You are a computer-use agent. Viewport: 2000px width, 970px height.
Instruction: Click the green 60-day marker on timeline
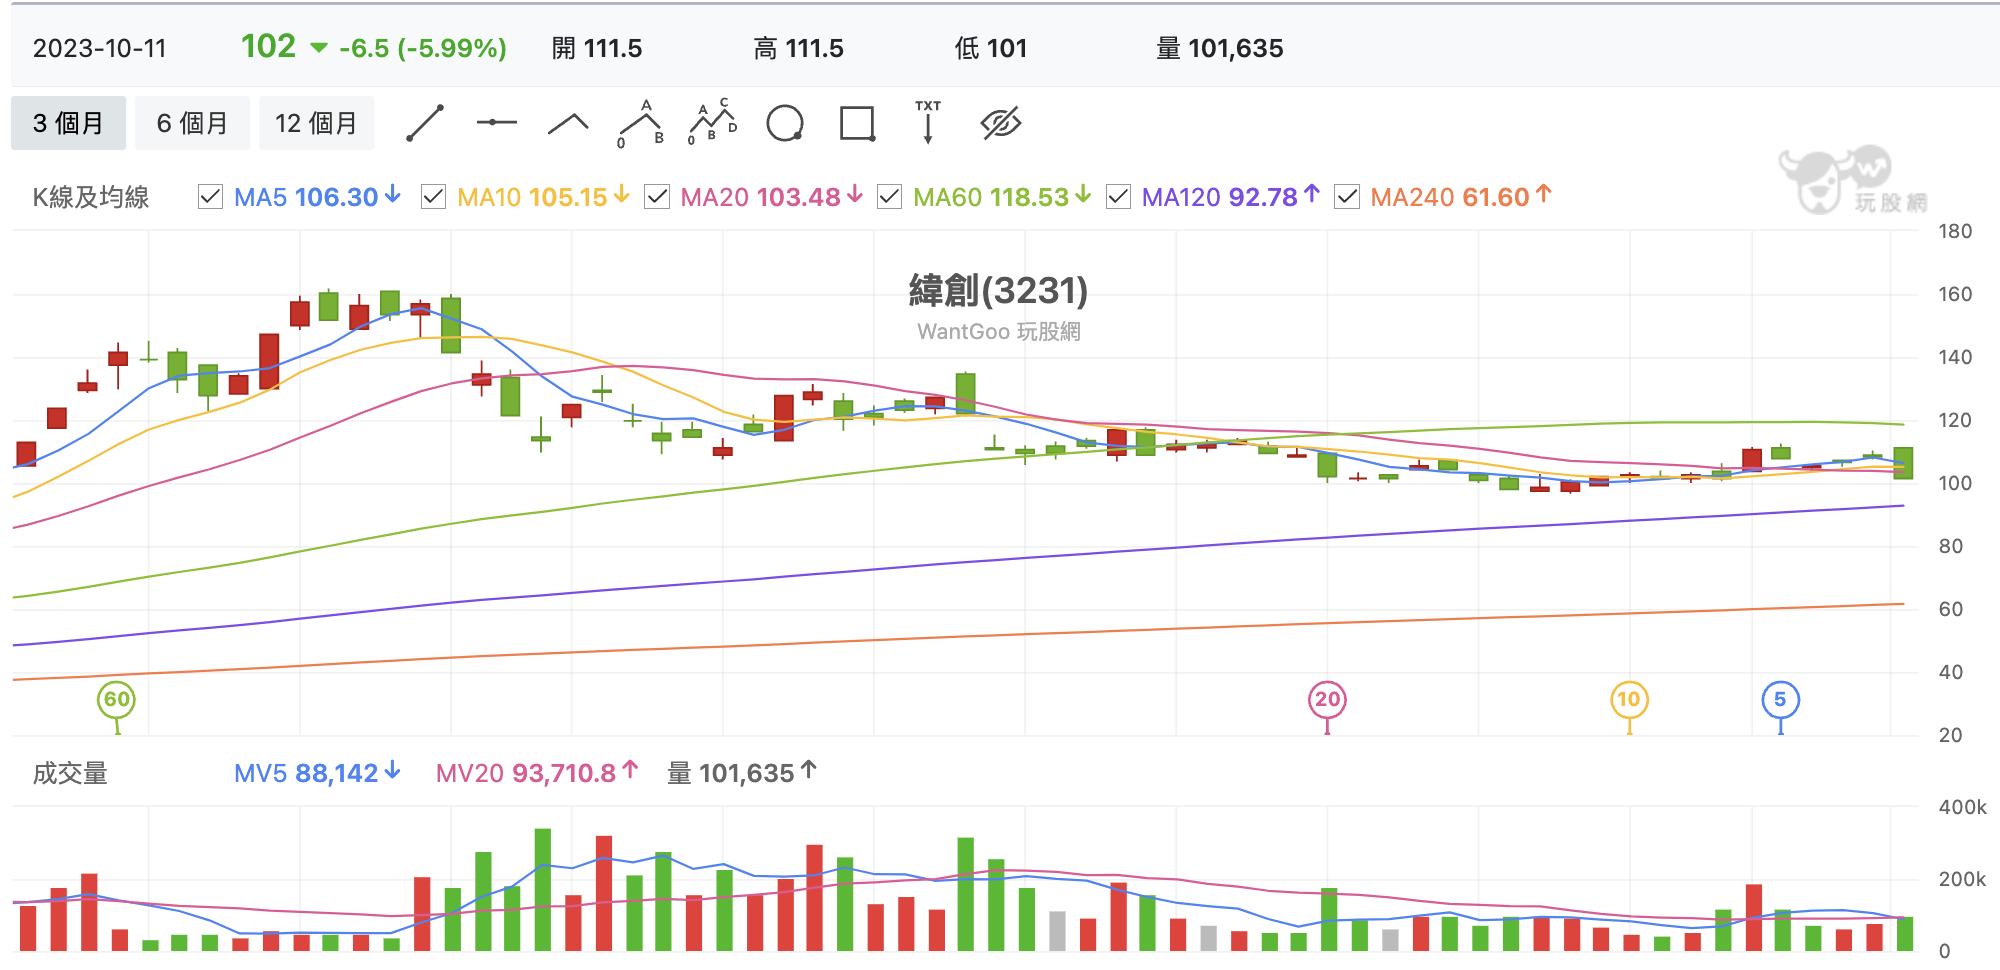coord(117,700)
